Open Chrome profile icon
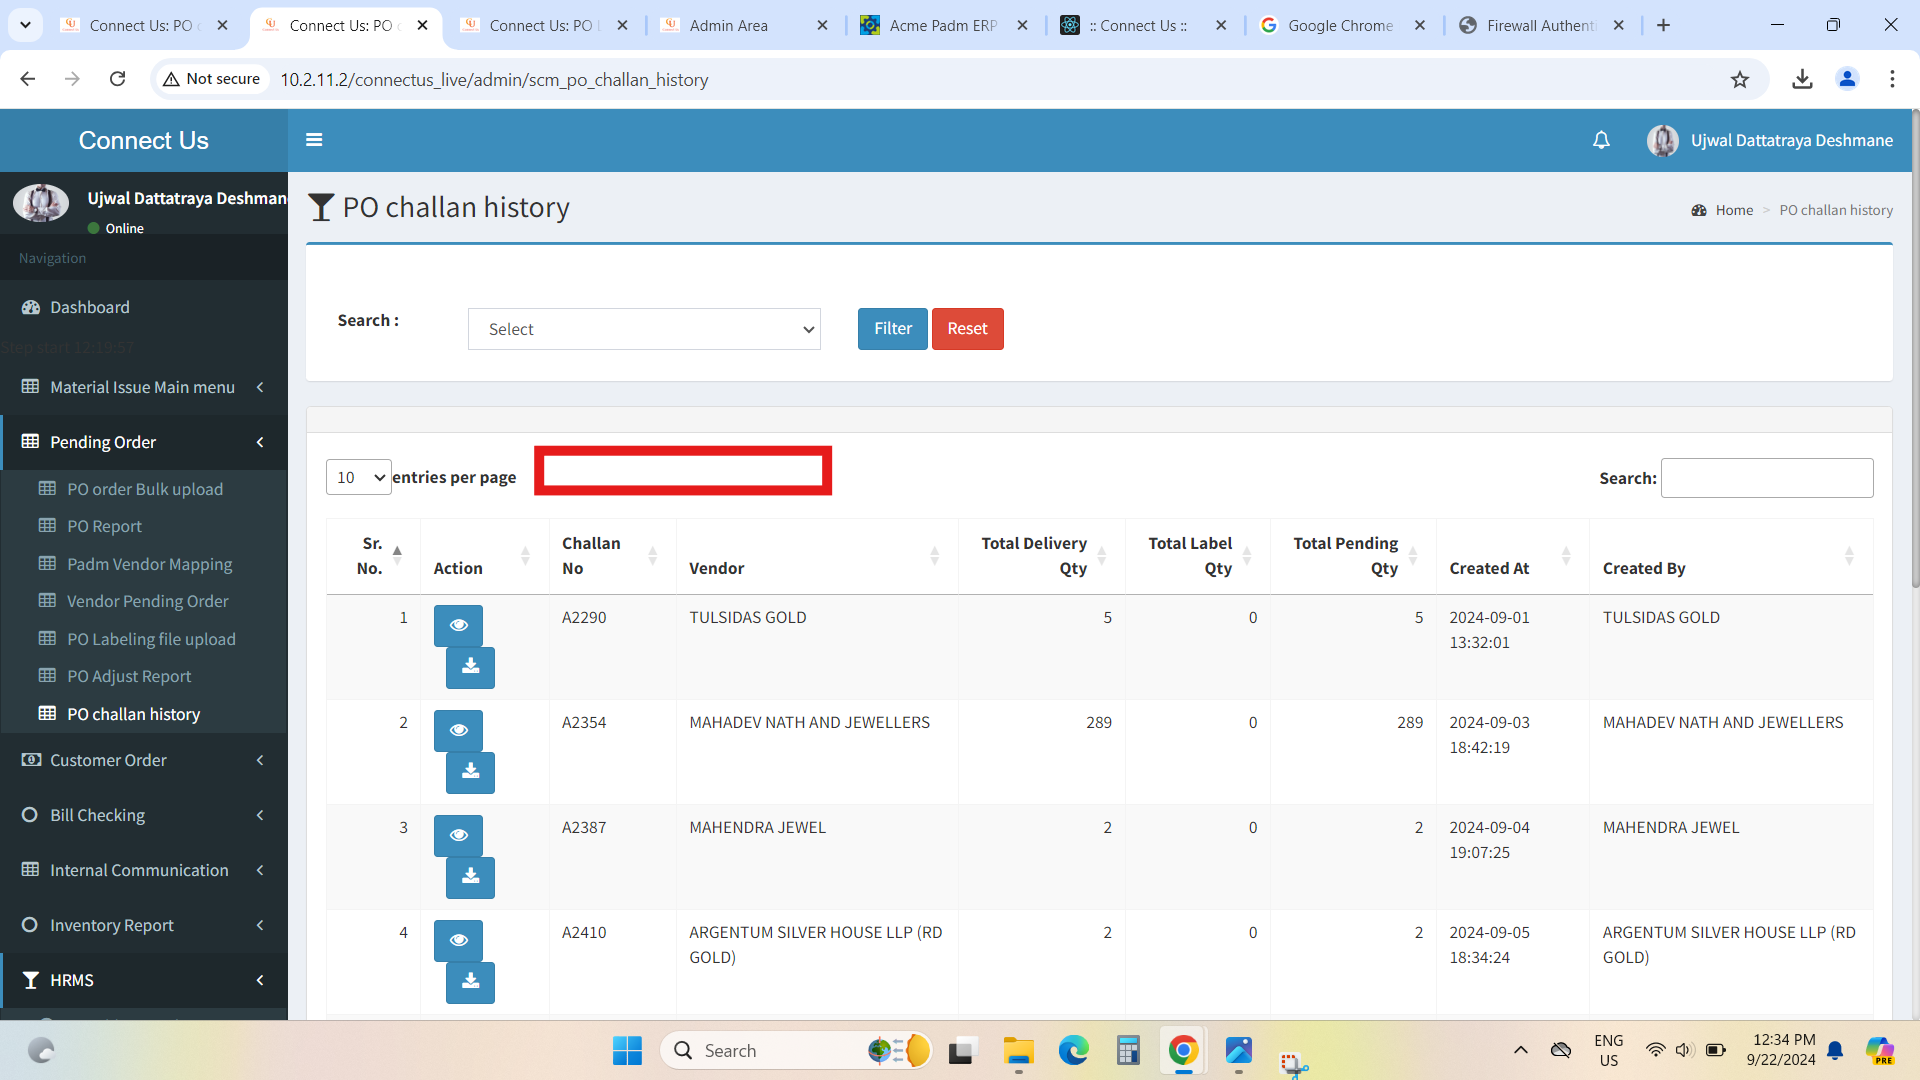The image size is (1920, 1080). tap(1847, 79)
